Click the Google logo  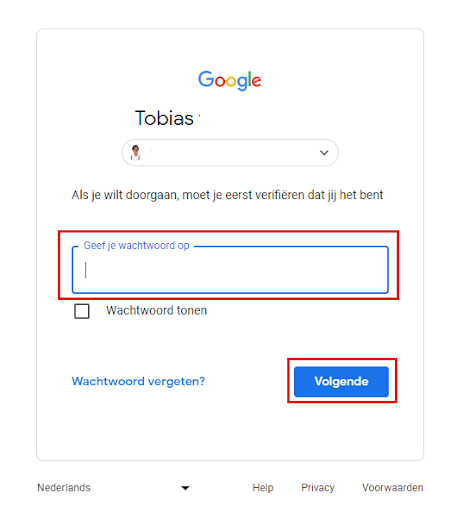(x=230, y=80)
